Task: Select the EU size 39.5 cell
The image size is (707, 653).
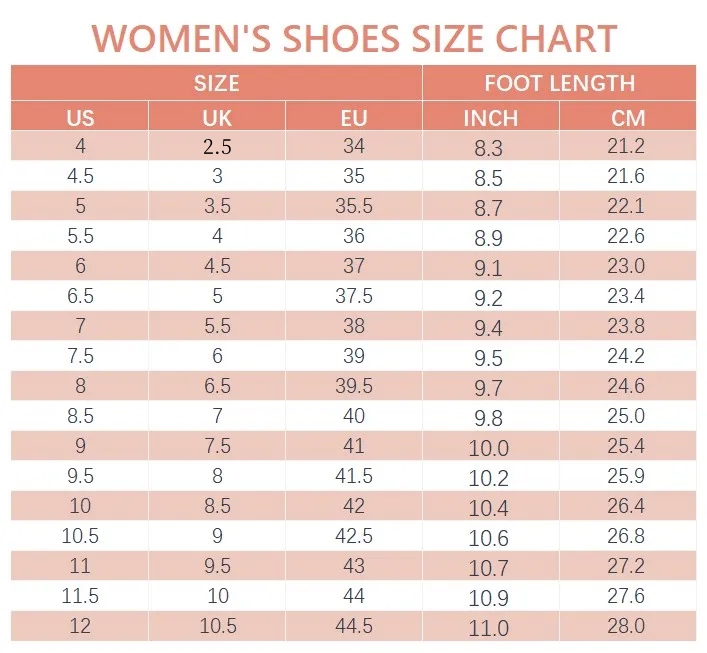Action: click(x=354, y=387)
